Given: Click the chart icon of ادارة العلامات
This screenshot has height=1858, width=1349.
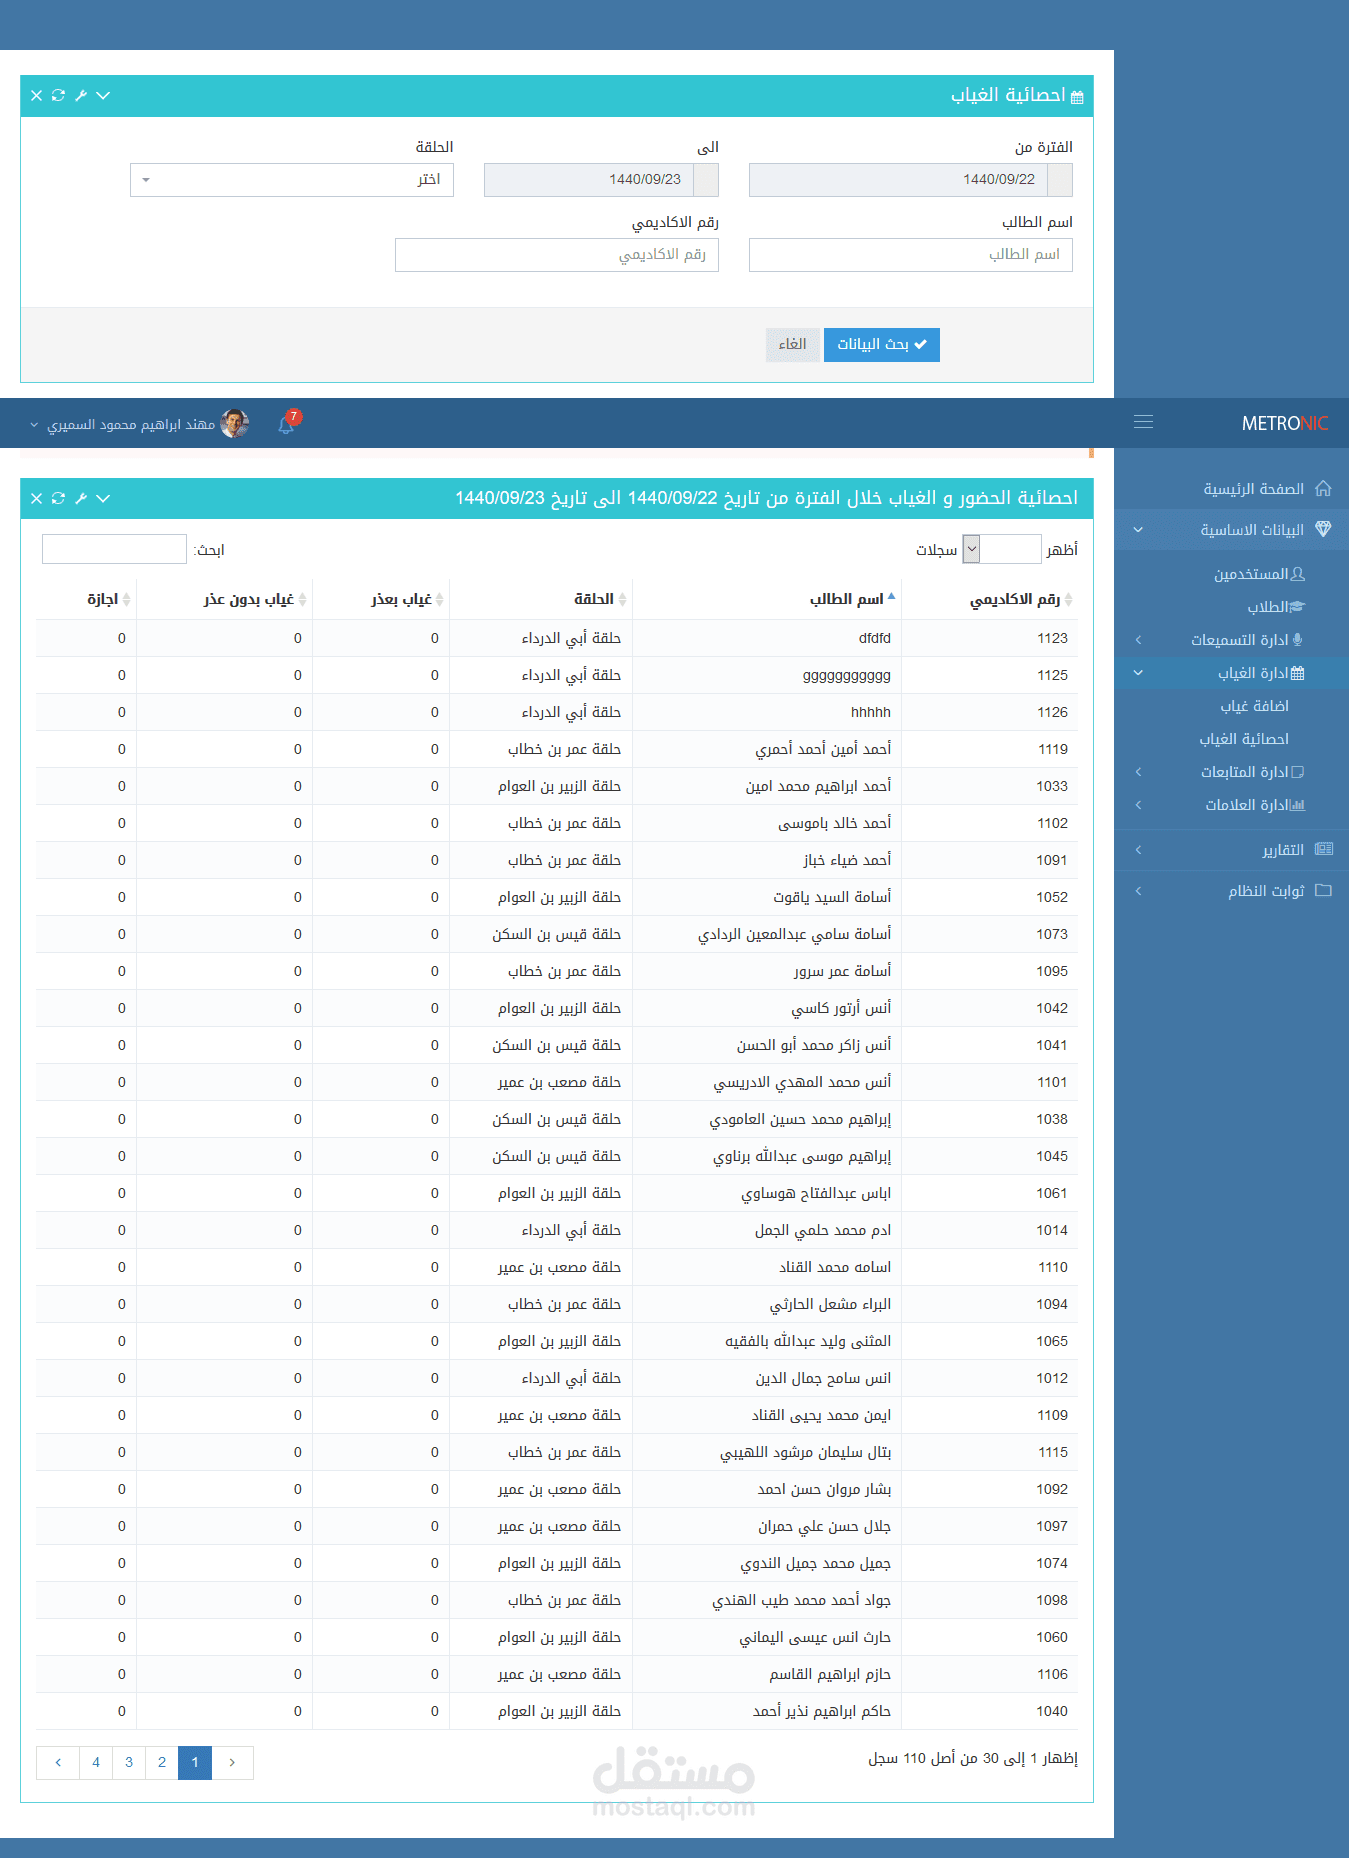Looking at the screenshot, I should (1298, 805).
